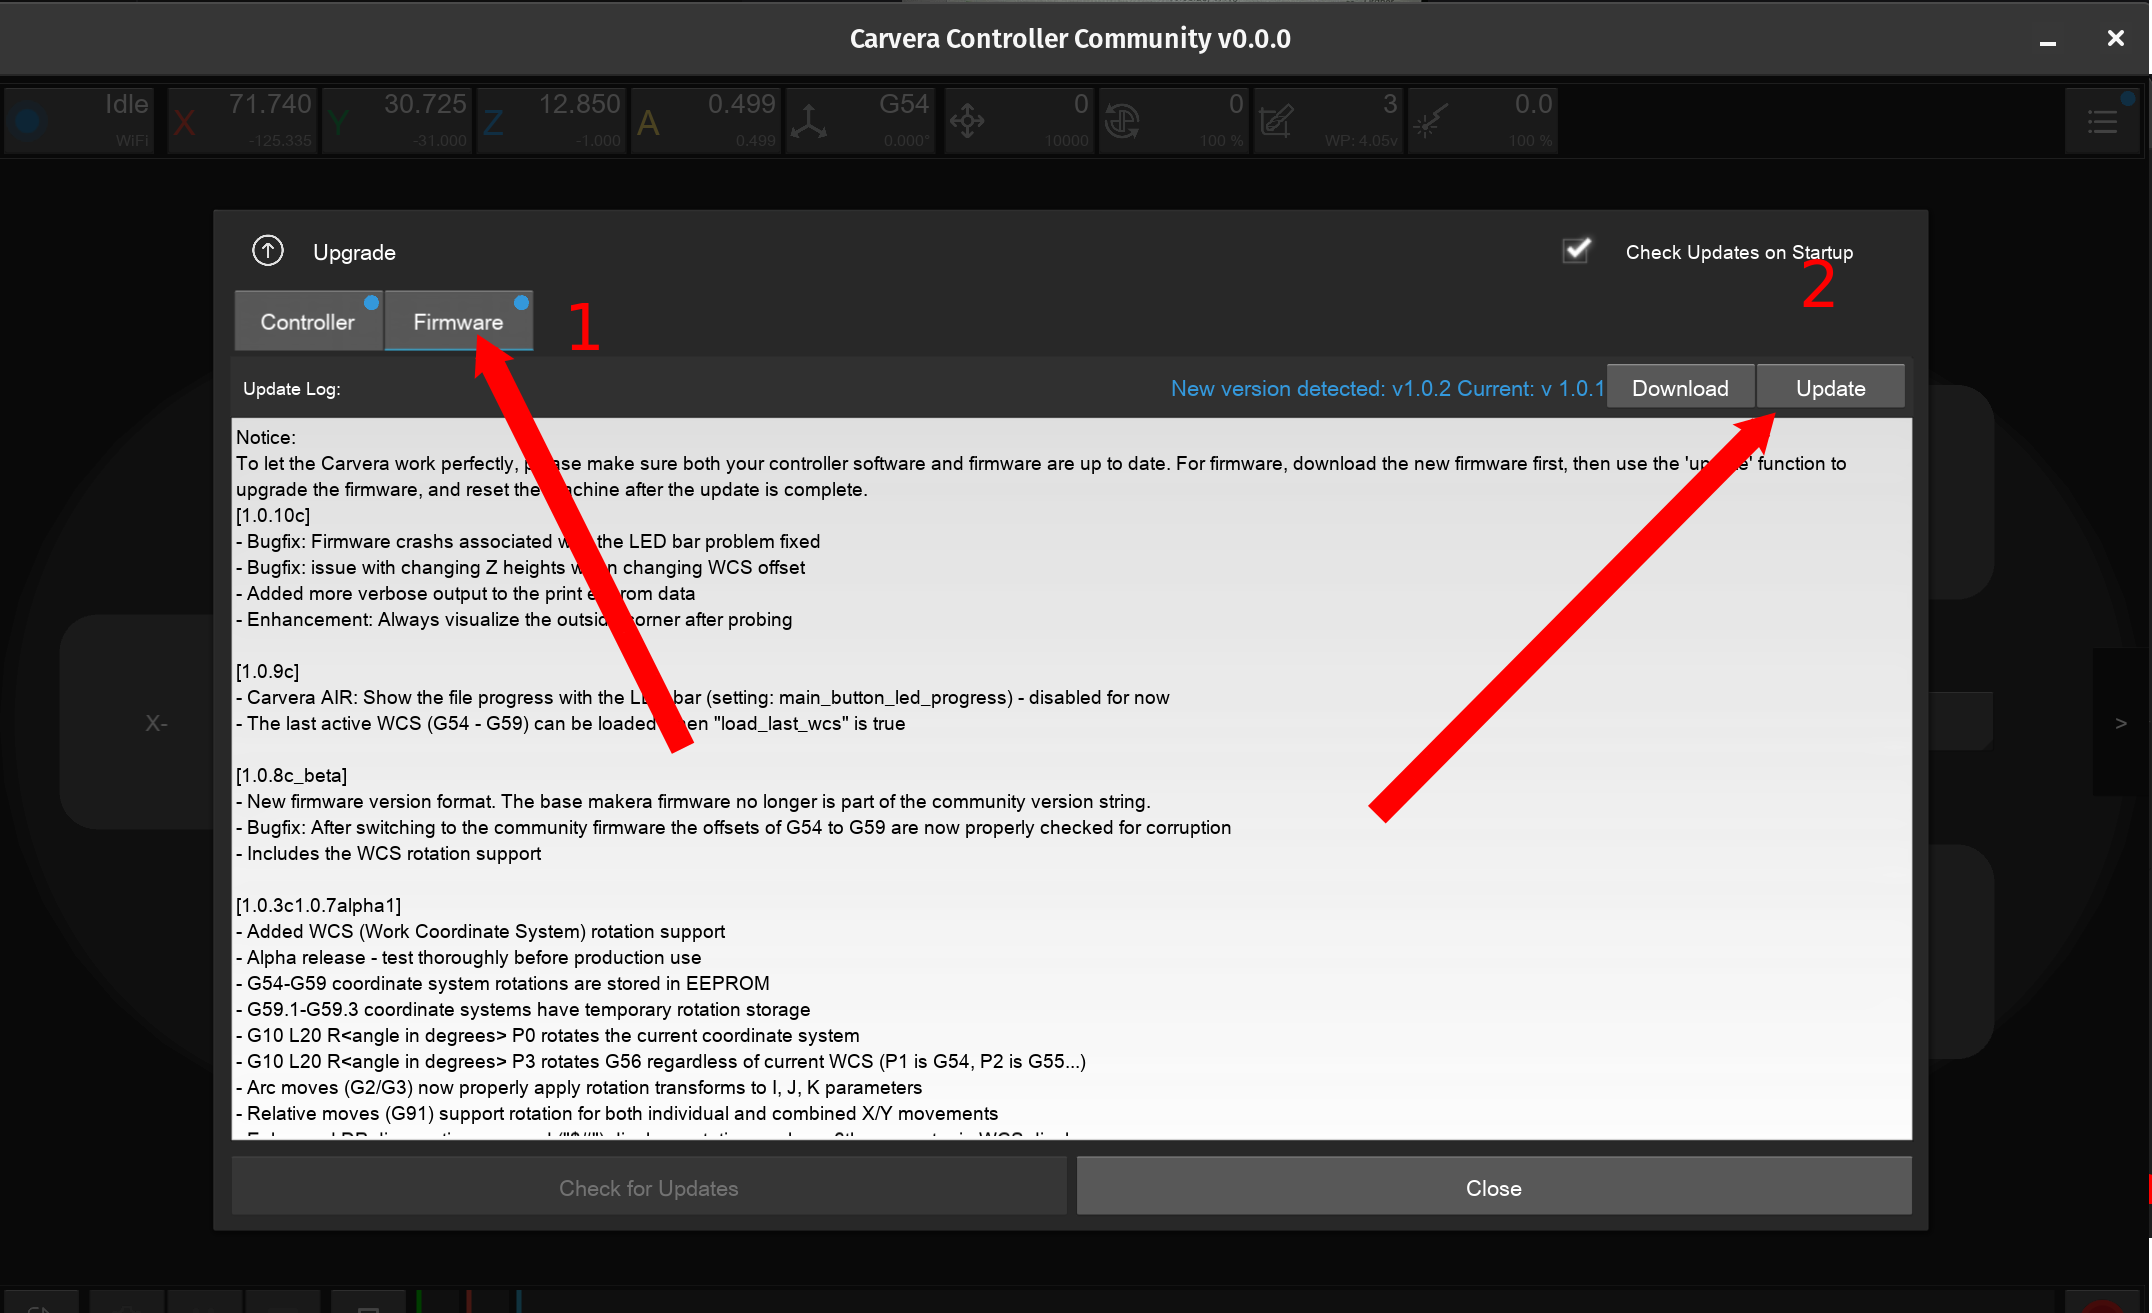
Task: Click the Idle status indicator icon
Action: click(x=29, y=121)
